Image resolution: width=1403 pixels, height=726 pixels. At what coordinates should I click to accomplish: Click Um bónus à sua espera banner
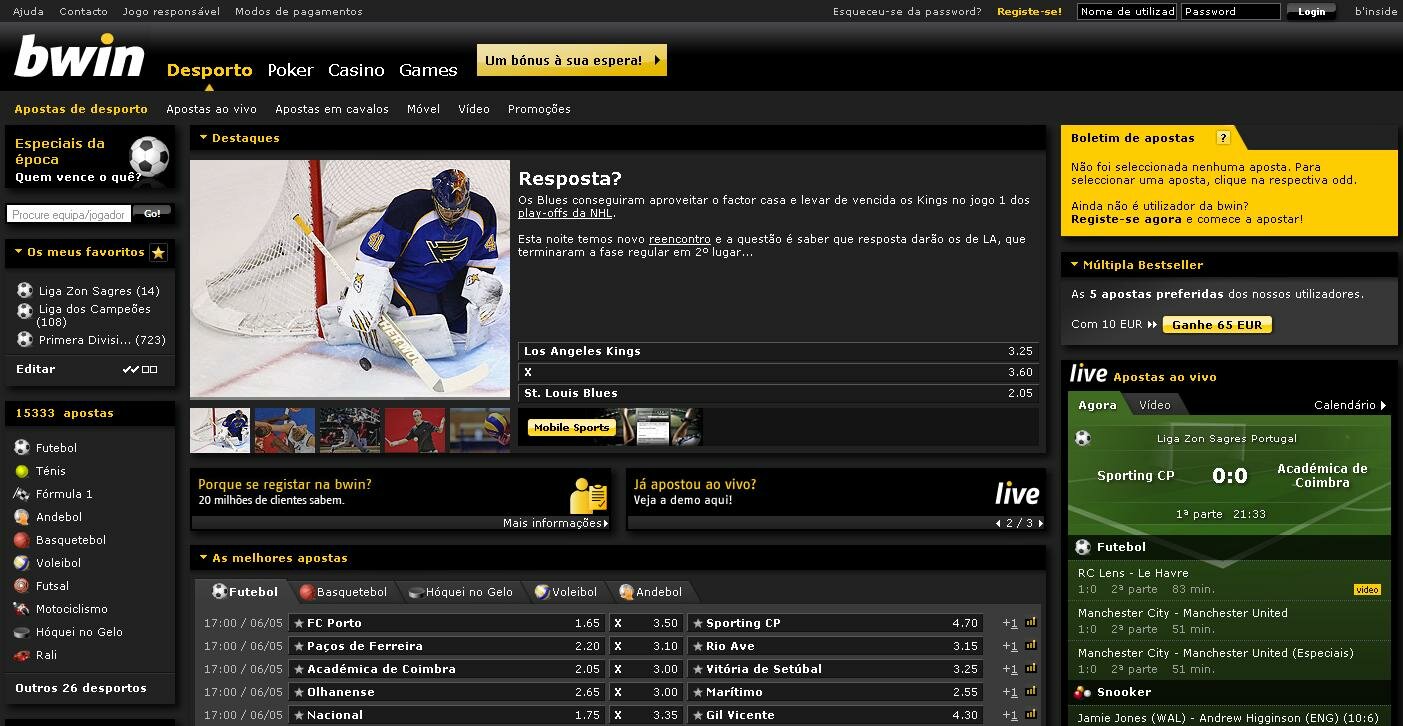572,60
